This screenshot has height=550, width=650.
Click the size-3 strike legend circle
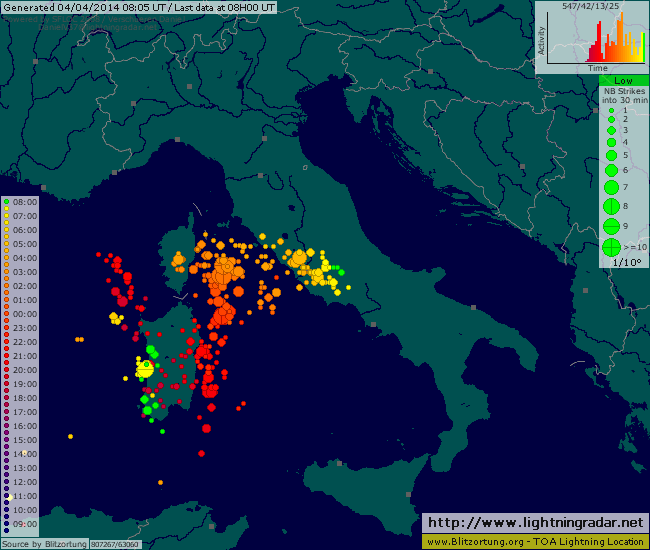(611, 131)
